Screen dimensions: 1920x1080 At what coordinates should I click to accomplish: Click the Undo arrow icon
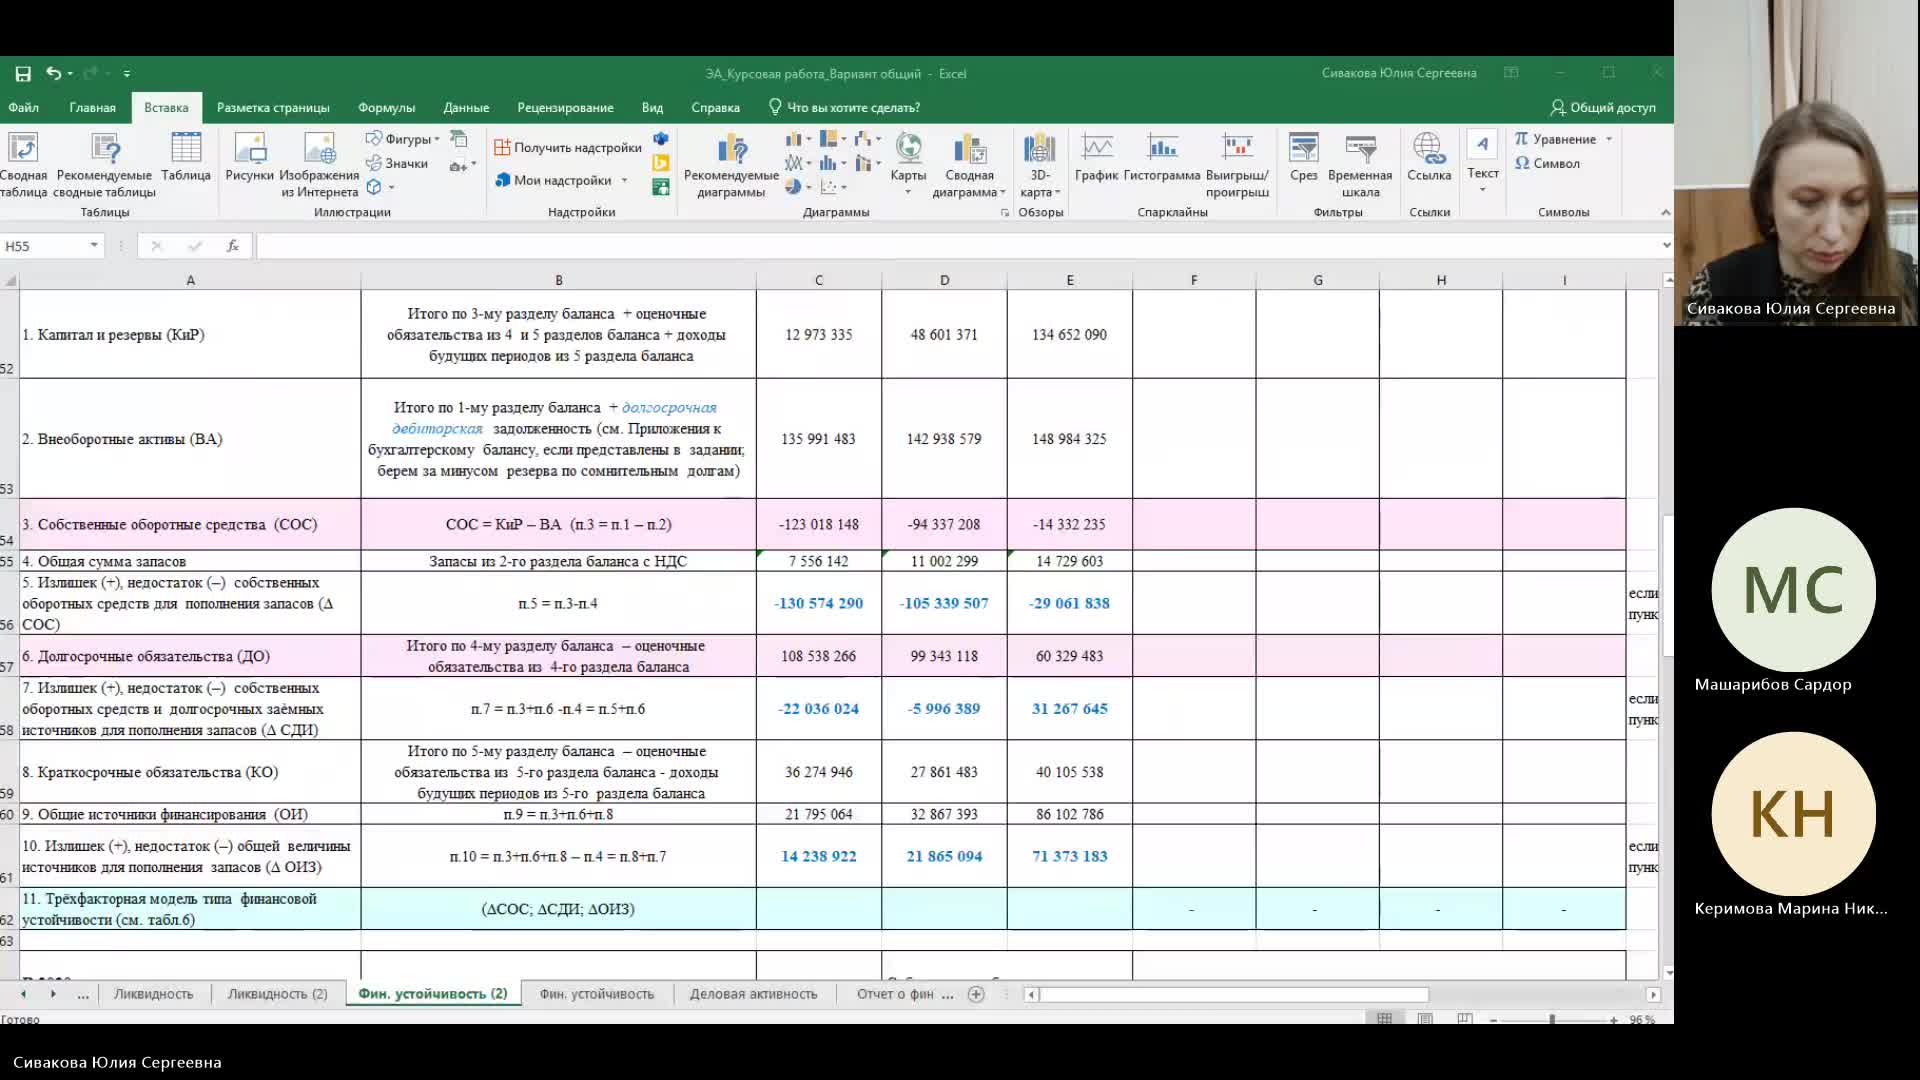[x=53, y=73]
